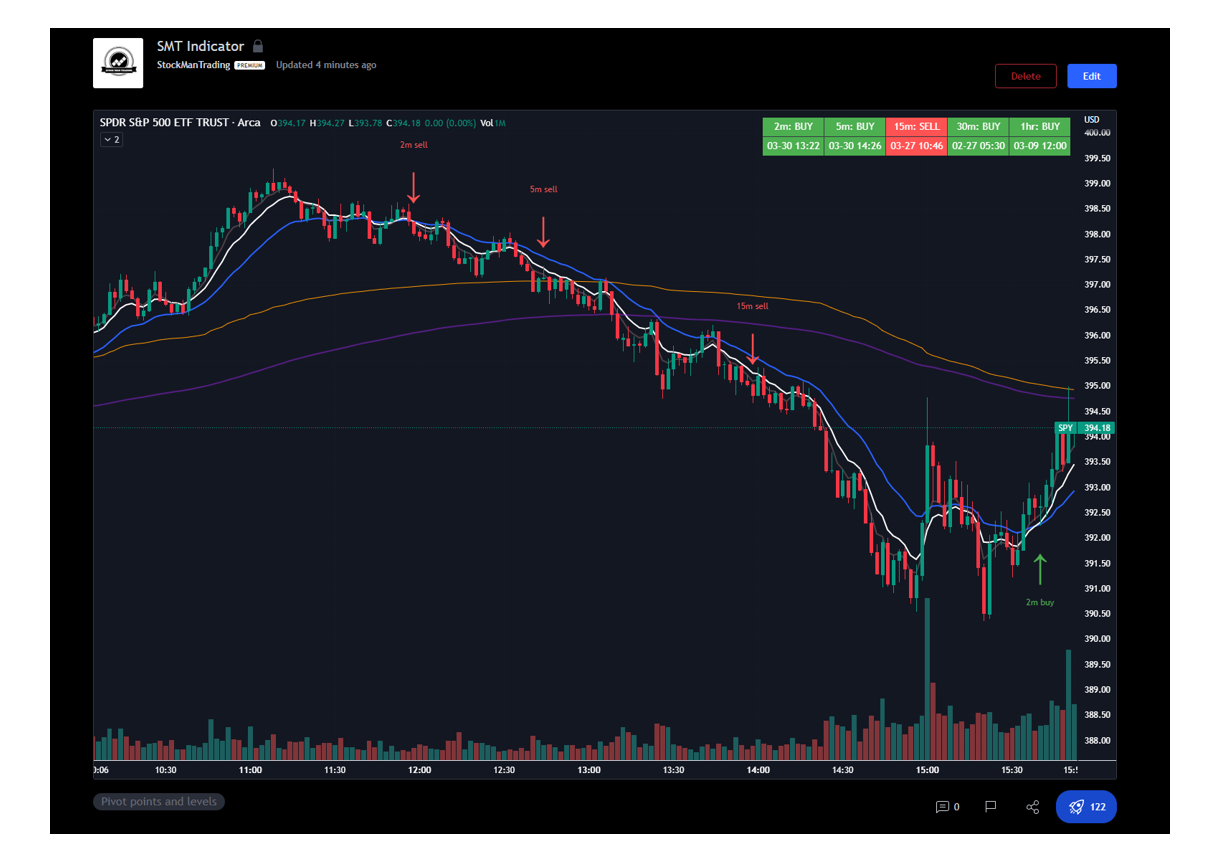The width and height of the screenshot is (1211, 867).
Task: Click the comment count showing 0
Action: click(x=956, y=807)
